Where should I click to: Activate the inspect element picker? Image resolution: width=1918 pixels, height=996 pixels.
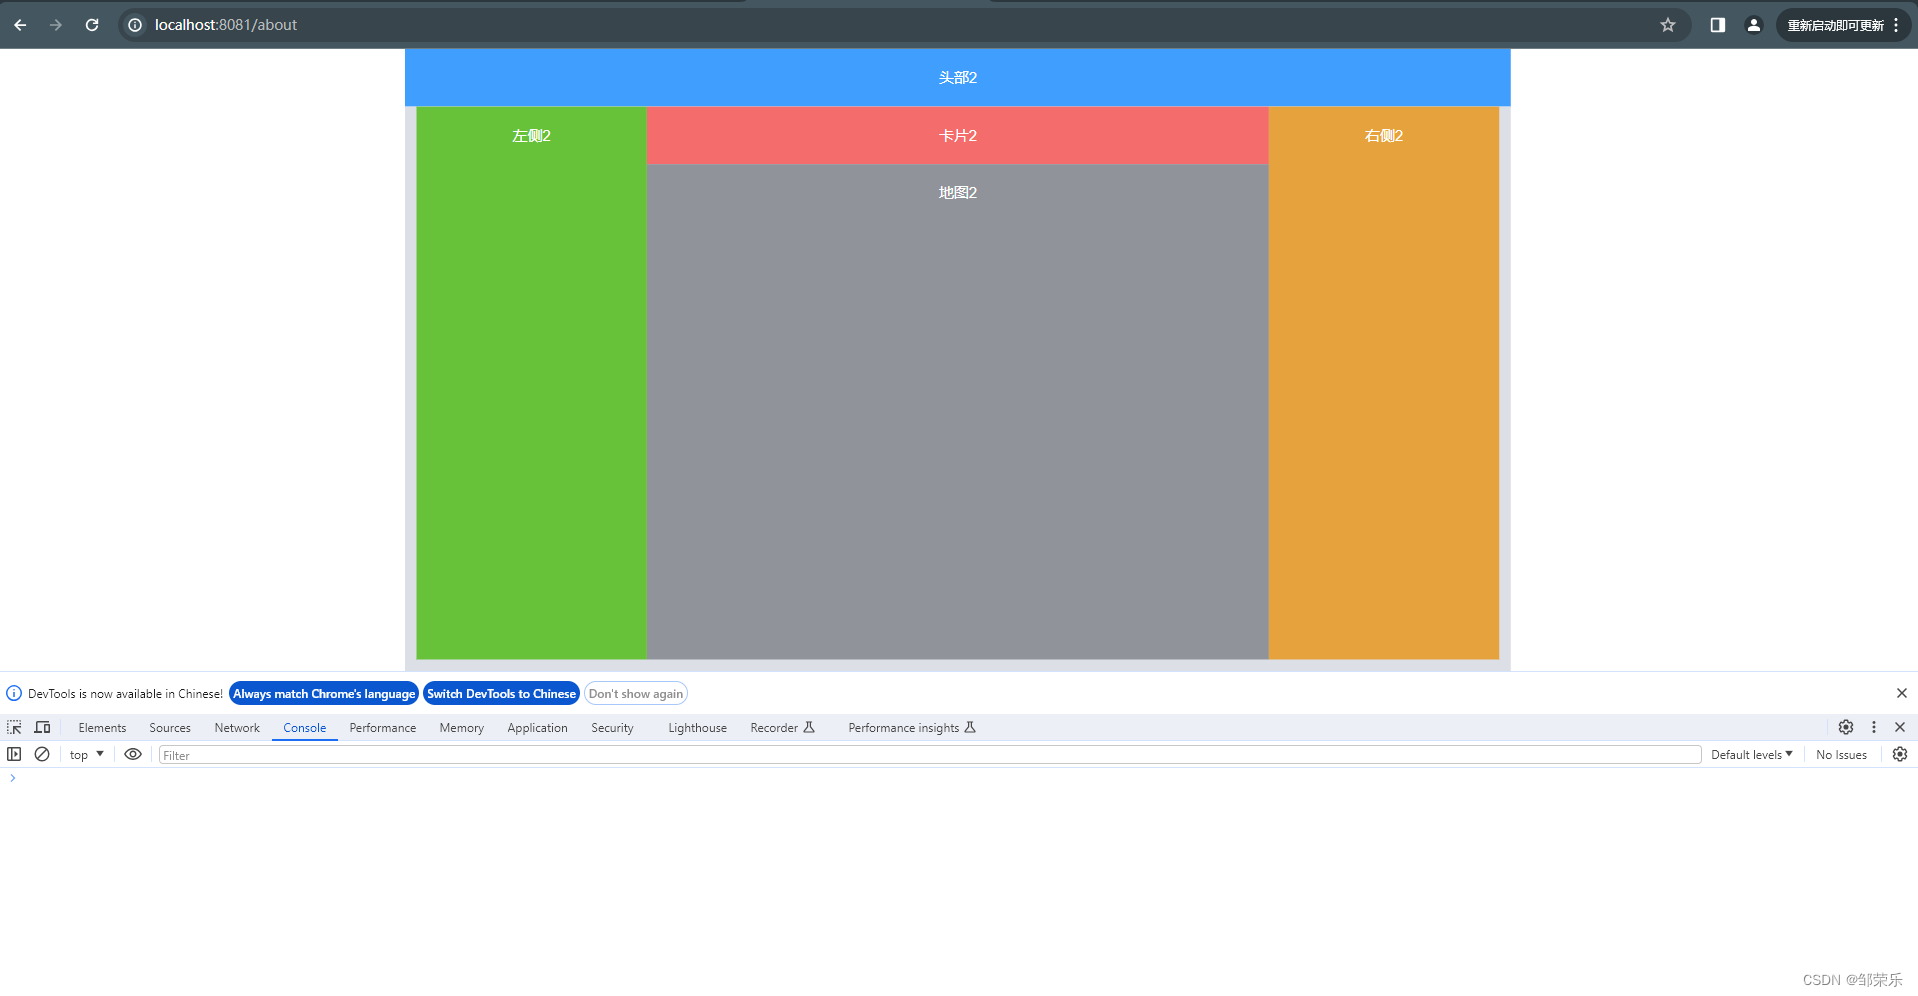(x=14, y=728)
